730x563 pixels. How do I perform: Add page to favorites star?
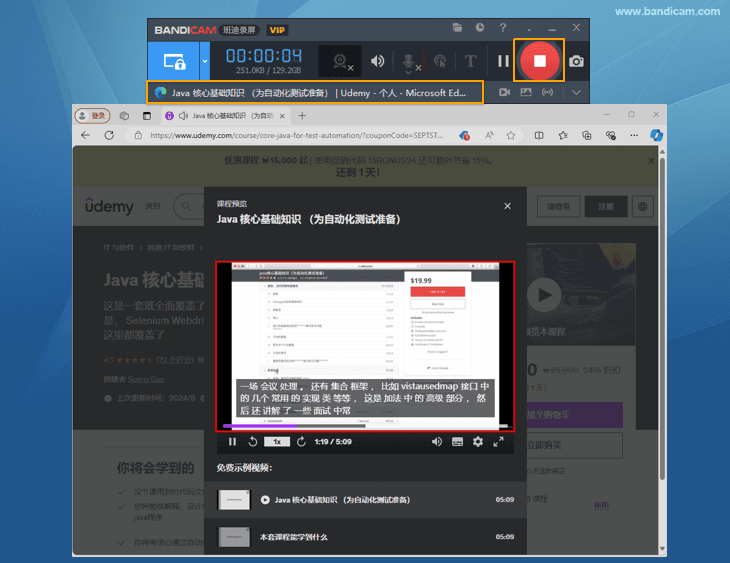pos(511,135)
